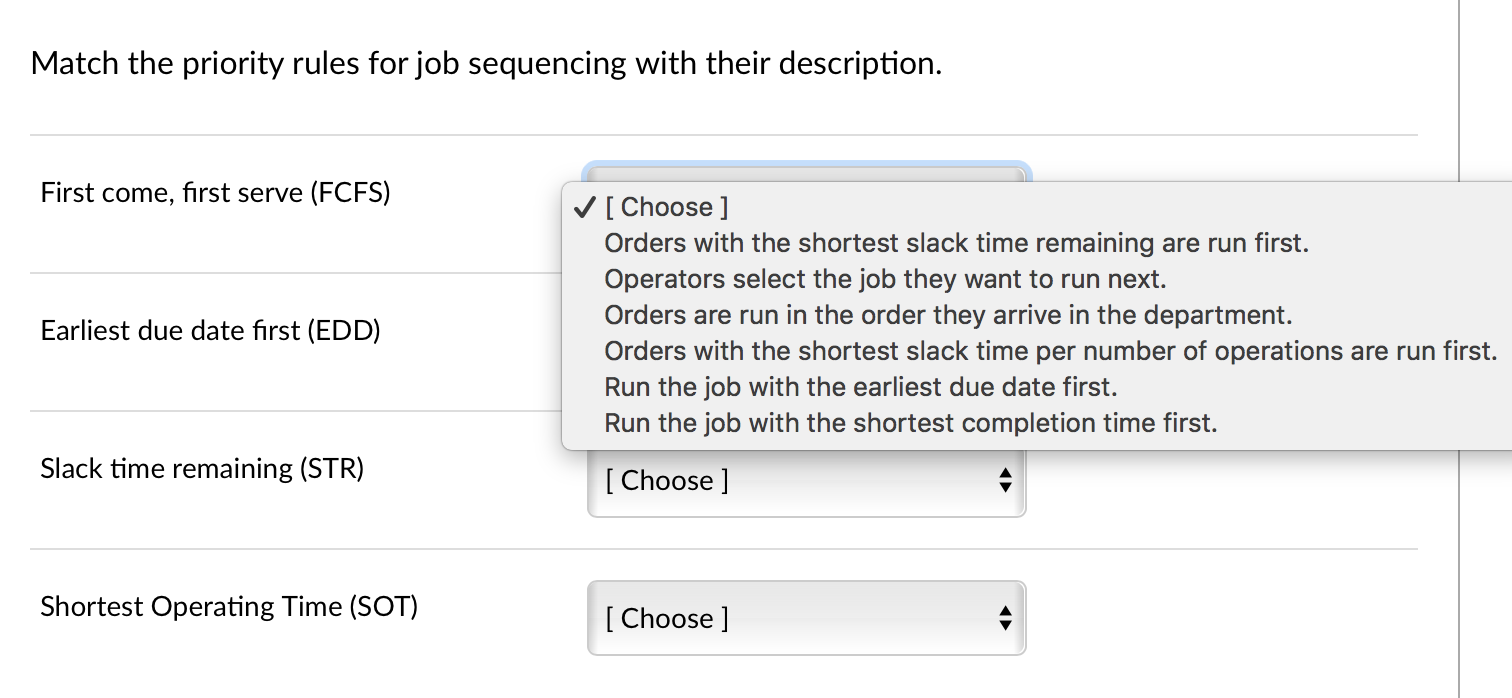Open the dropdown next to Shortest Operating Time (SOT)
The height and width of the screenshot is (698, 1512).
click(806, 618)
